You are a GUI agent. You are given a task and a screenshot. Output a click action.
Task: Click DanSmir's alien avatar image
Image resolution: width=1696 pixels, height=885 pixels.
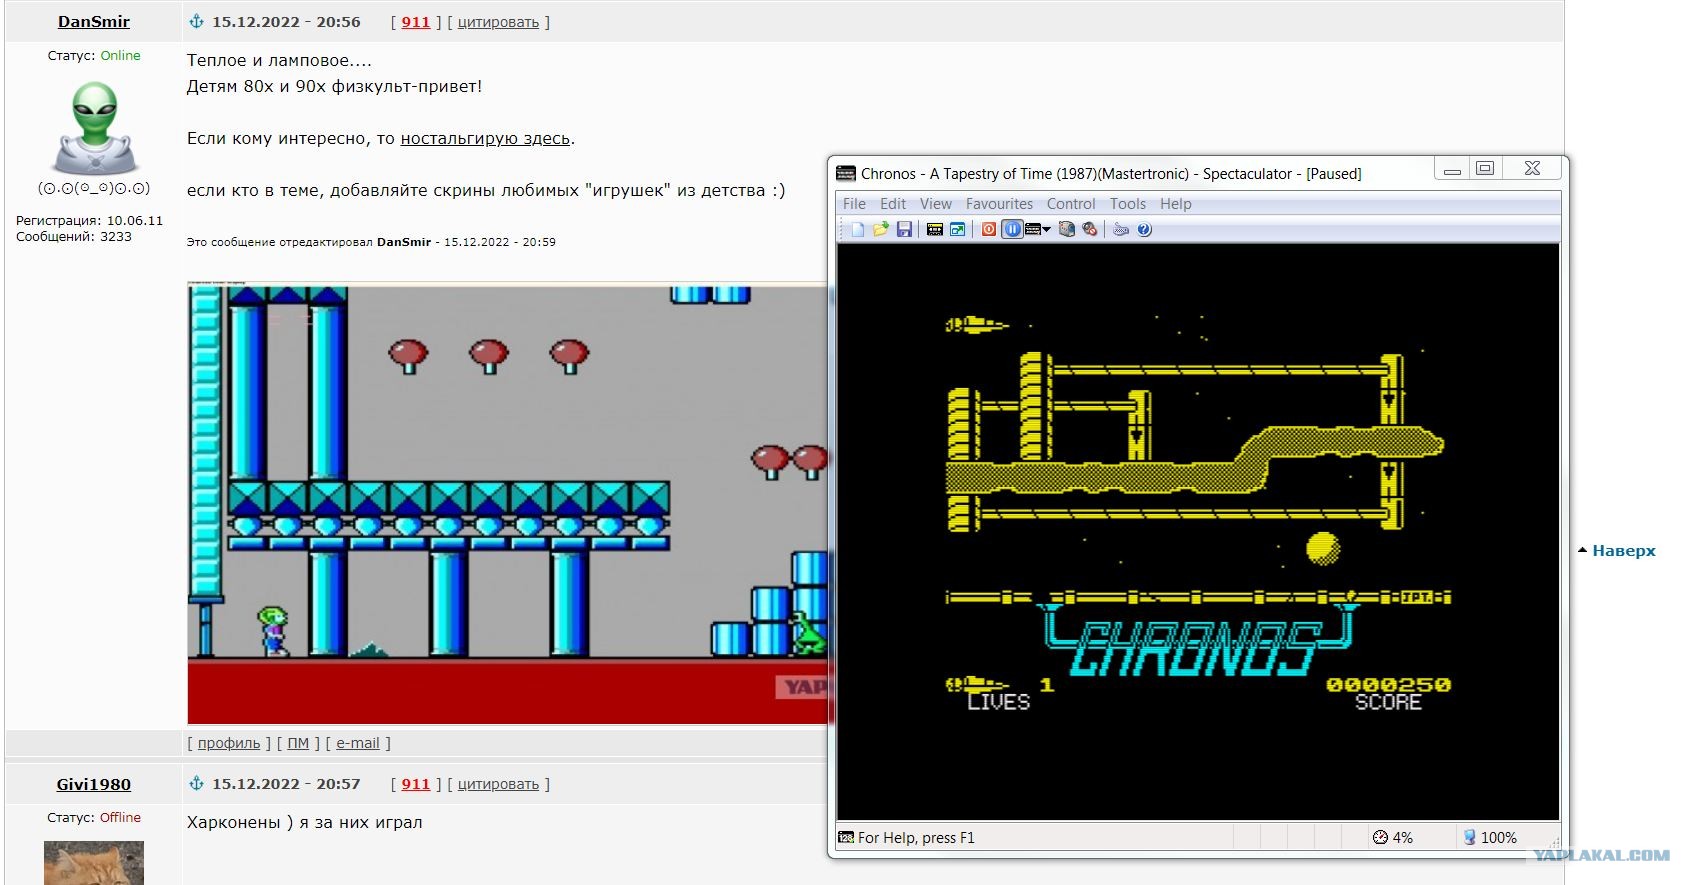[94, 128]
